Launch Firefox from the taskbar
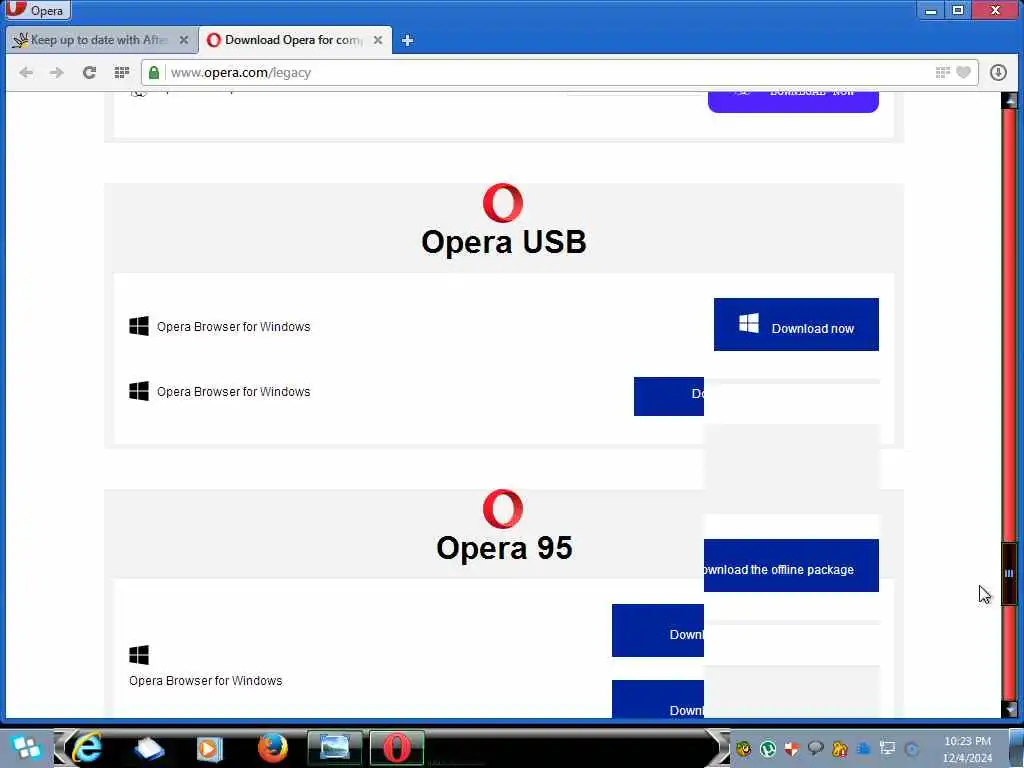Screen dimensions: 1024x768 (272, 748)
